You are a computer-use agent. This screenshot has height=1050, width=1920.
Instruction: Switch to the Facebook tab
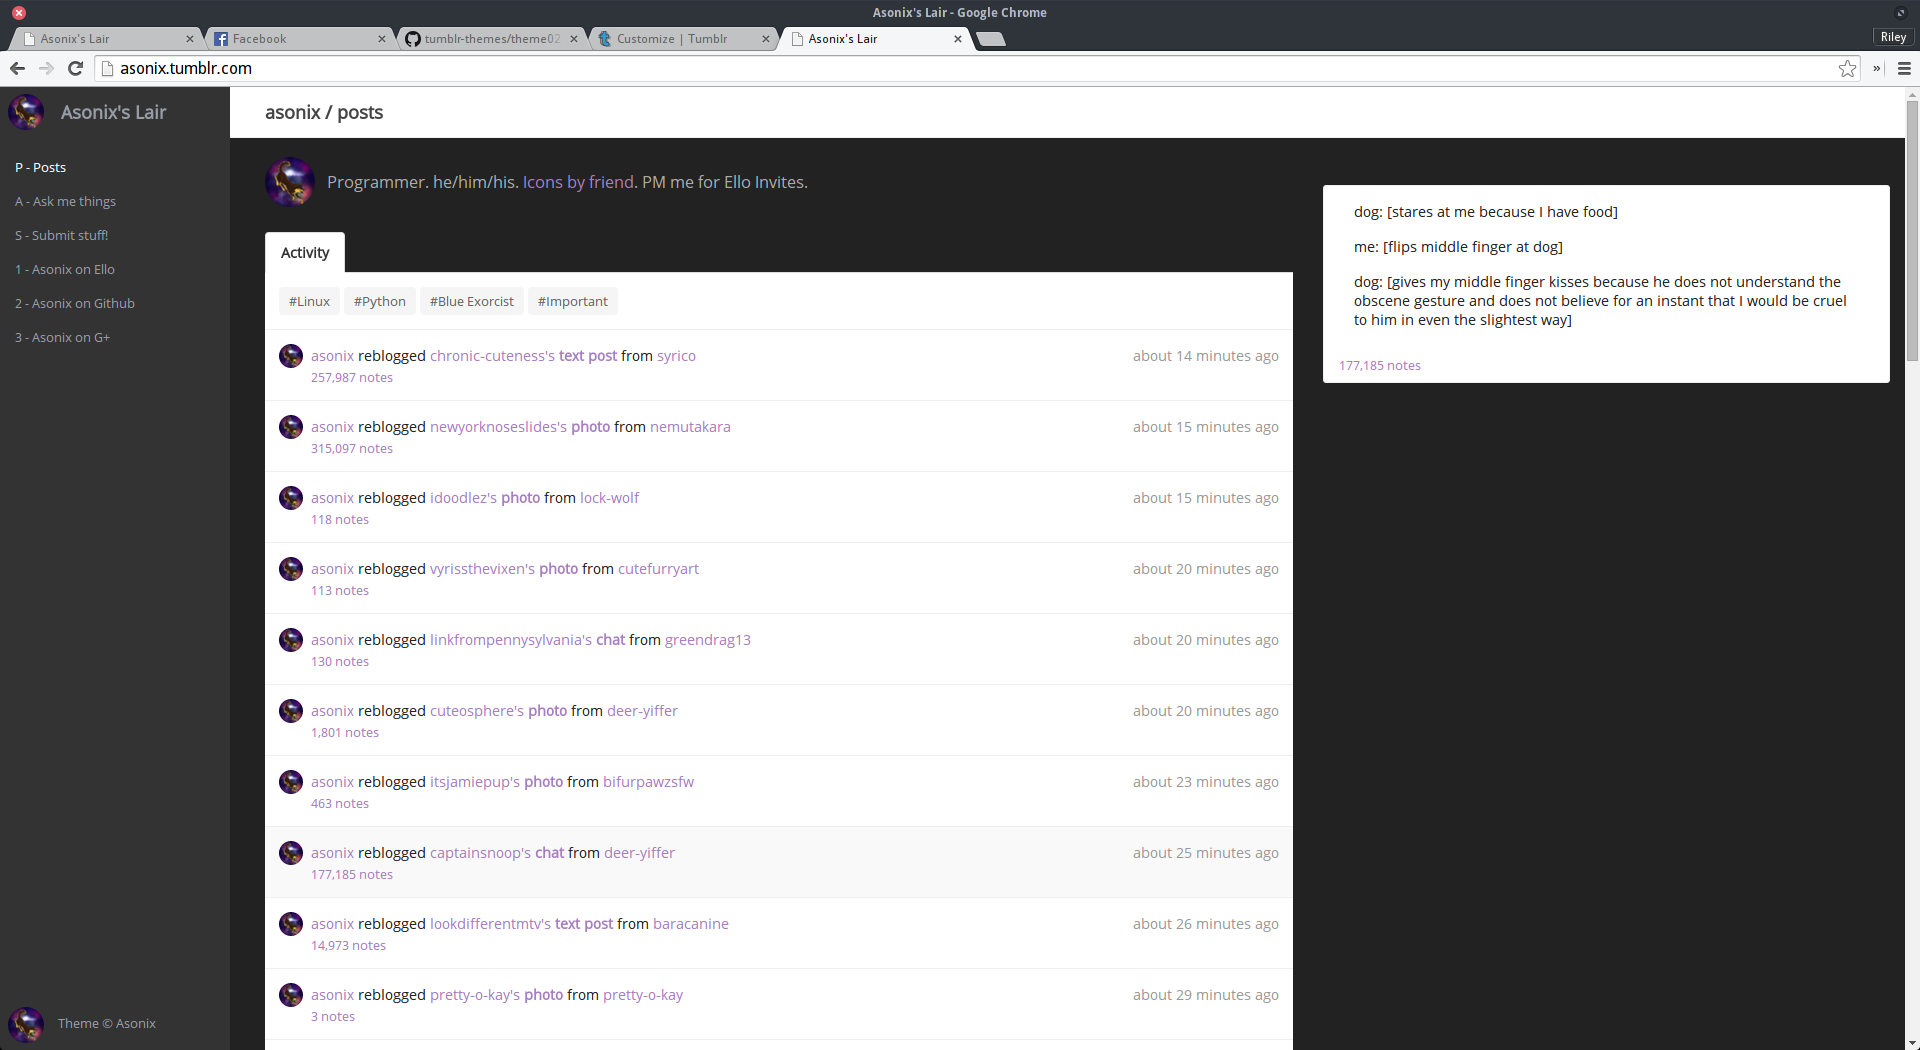tap(298, 39)
